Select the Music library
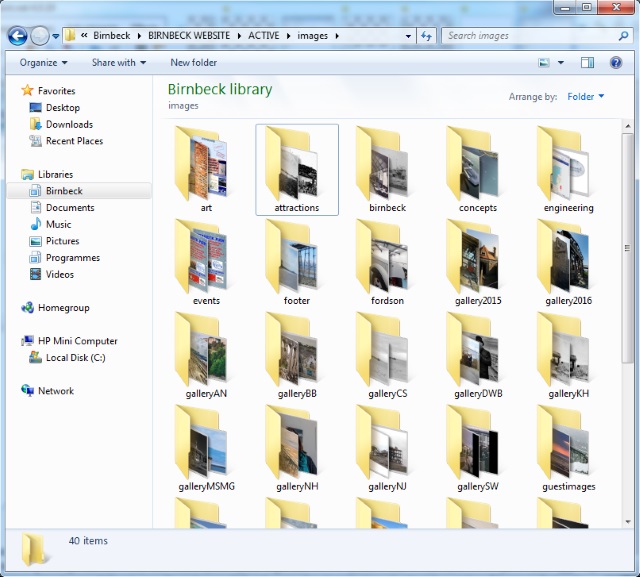The width and height of the screenshot is (640, 577). (x=58, y=225)
